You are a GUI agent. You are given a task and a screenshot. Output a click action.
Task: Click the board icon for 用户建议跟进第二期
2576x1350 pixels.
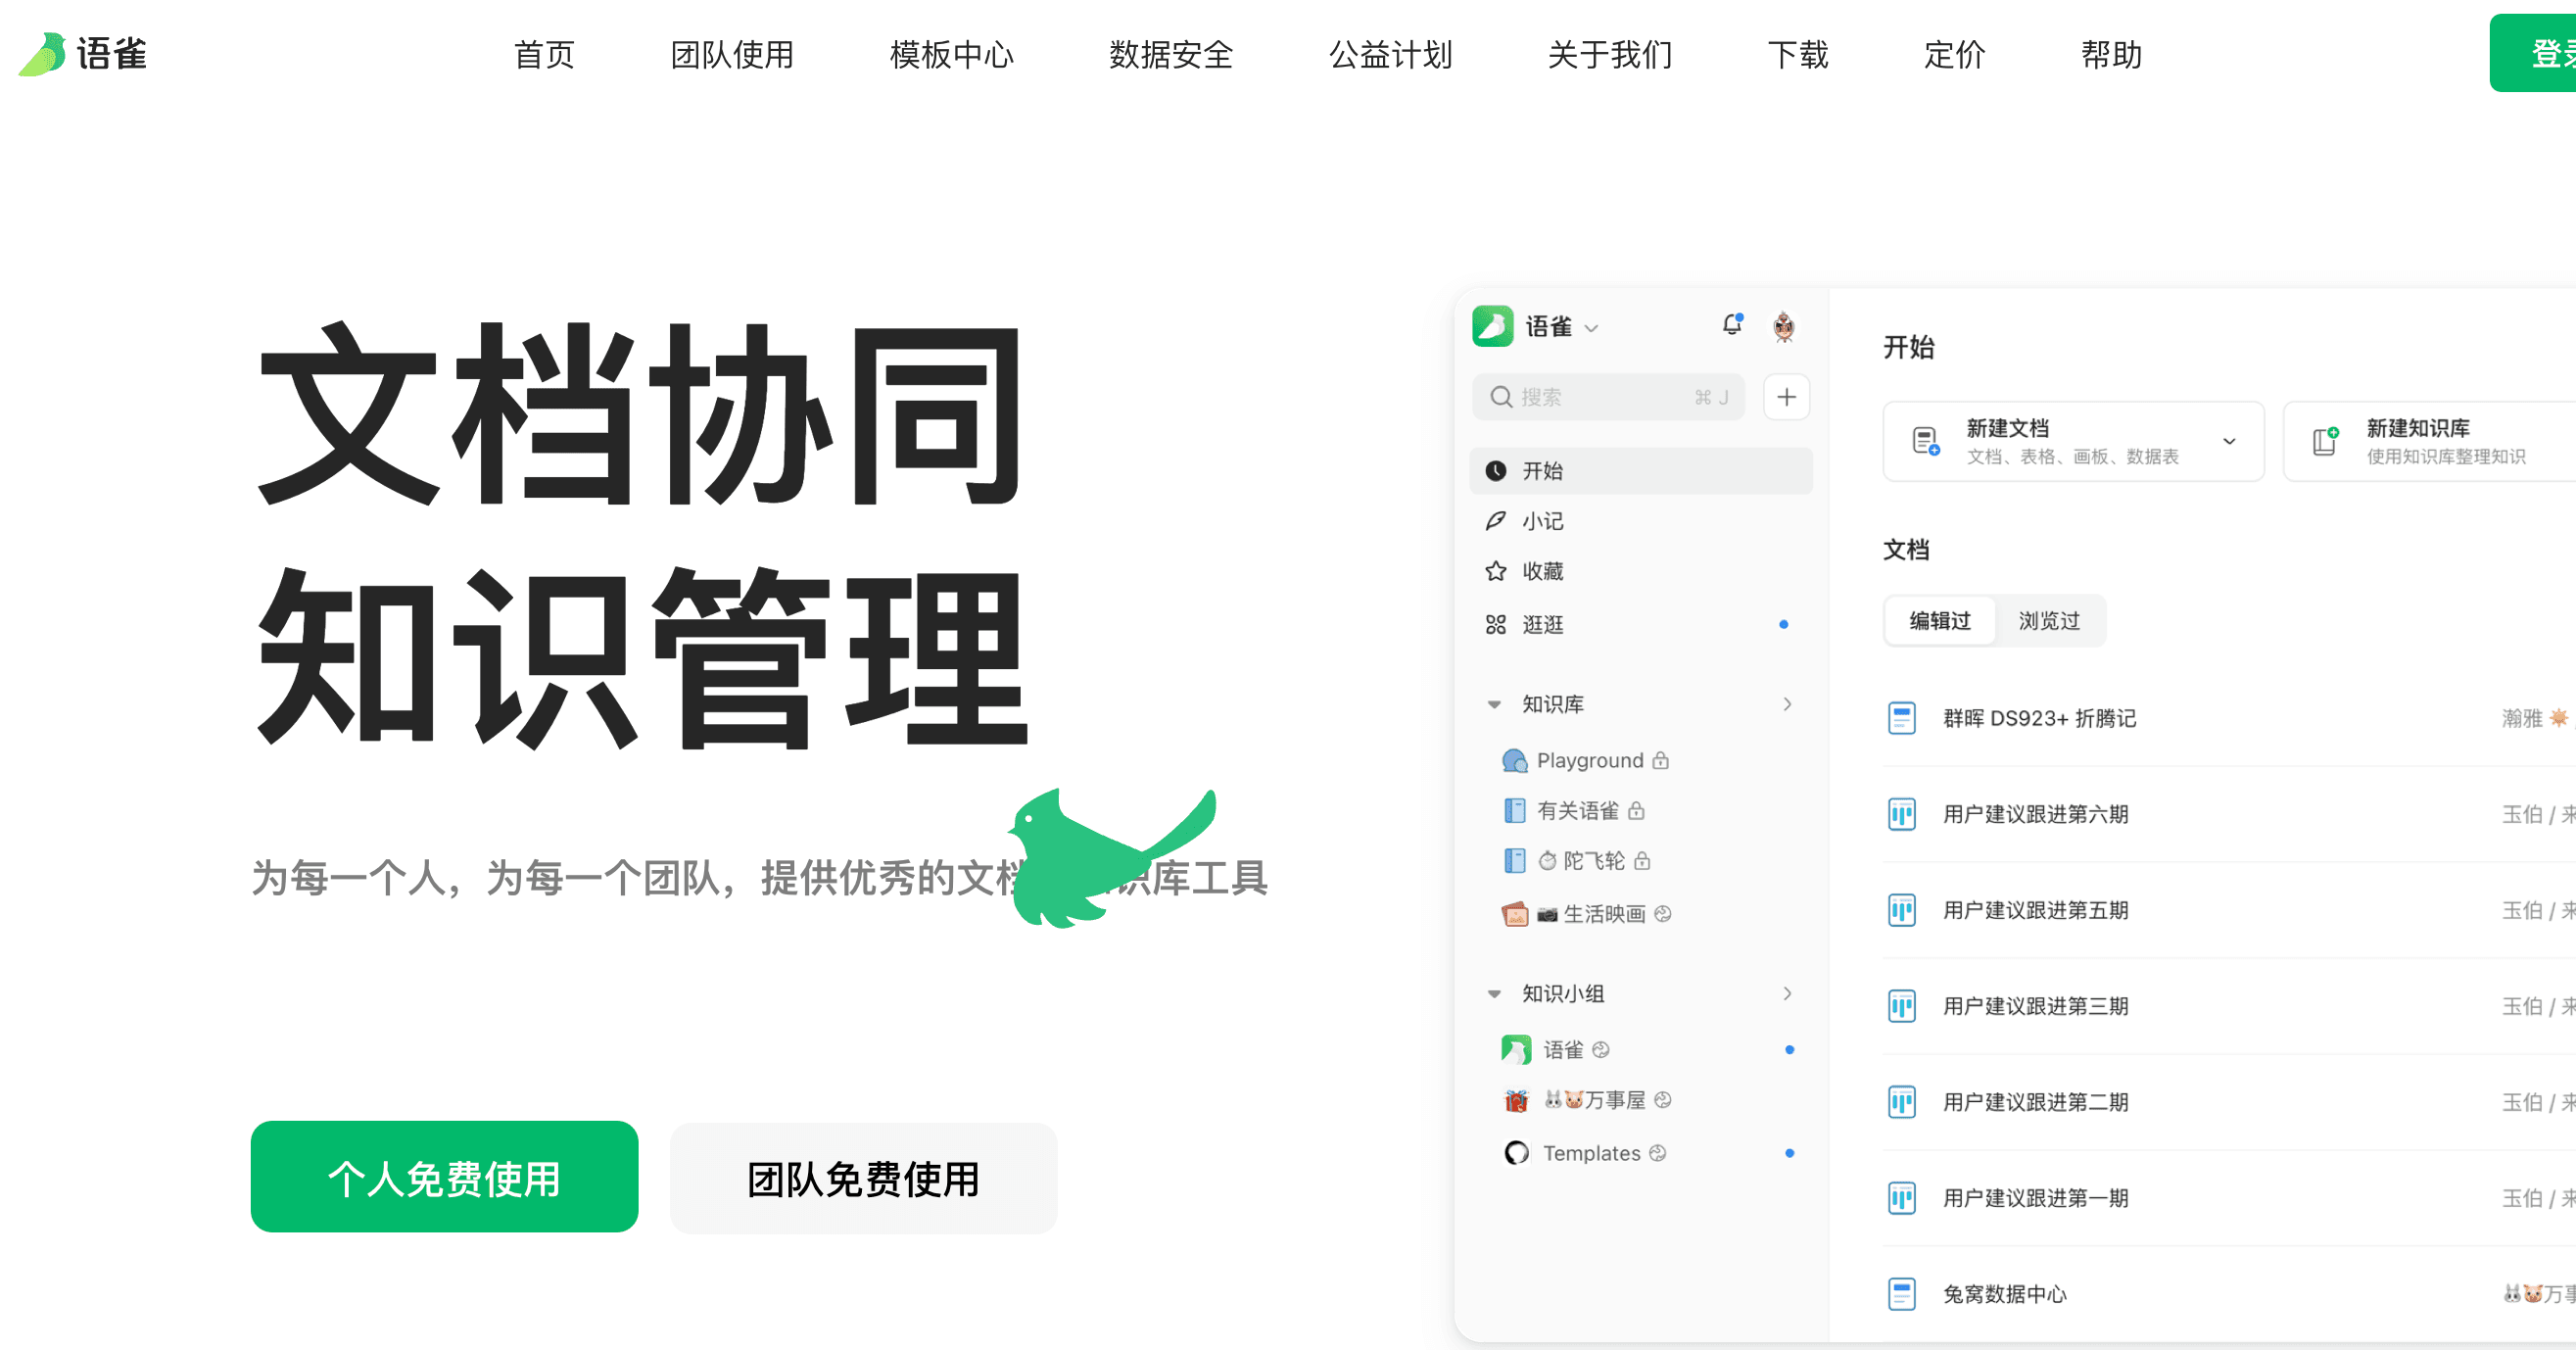point(1901,1102)
